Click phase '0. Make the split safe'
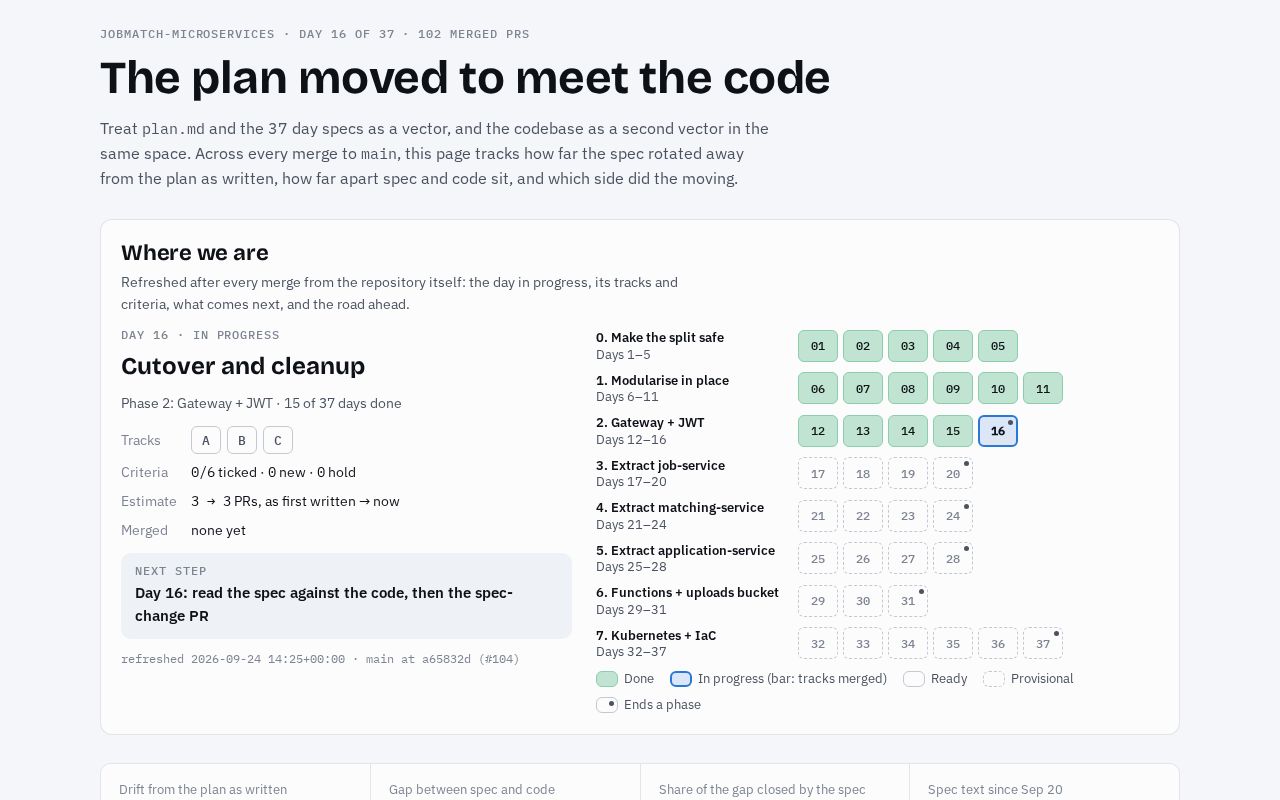Viewport: 1280px width, 800px height. click(660, 338)
